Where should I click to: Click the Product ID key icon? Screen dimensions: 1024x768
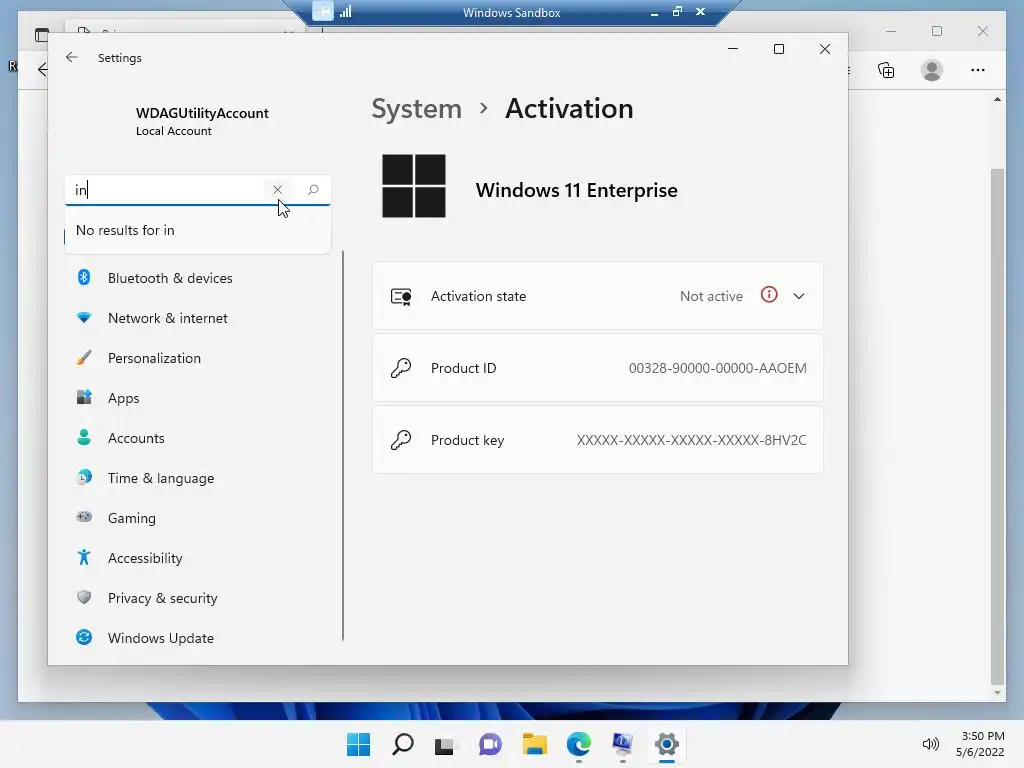pos(401,368)
